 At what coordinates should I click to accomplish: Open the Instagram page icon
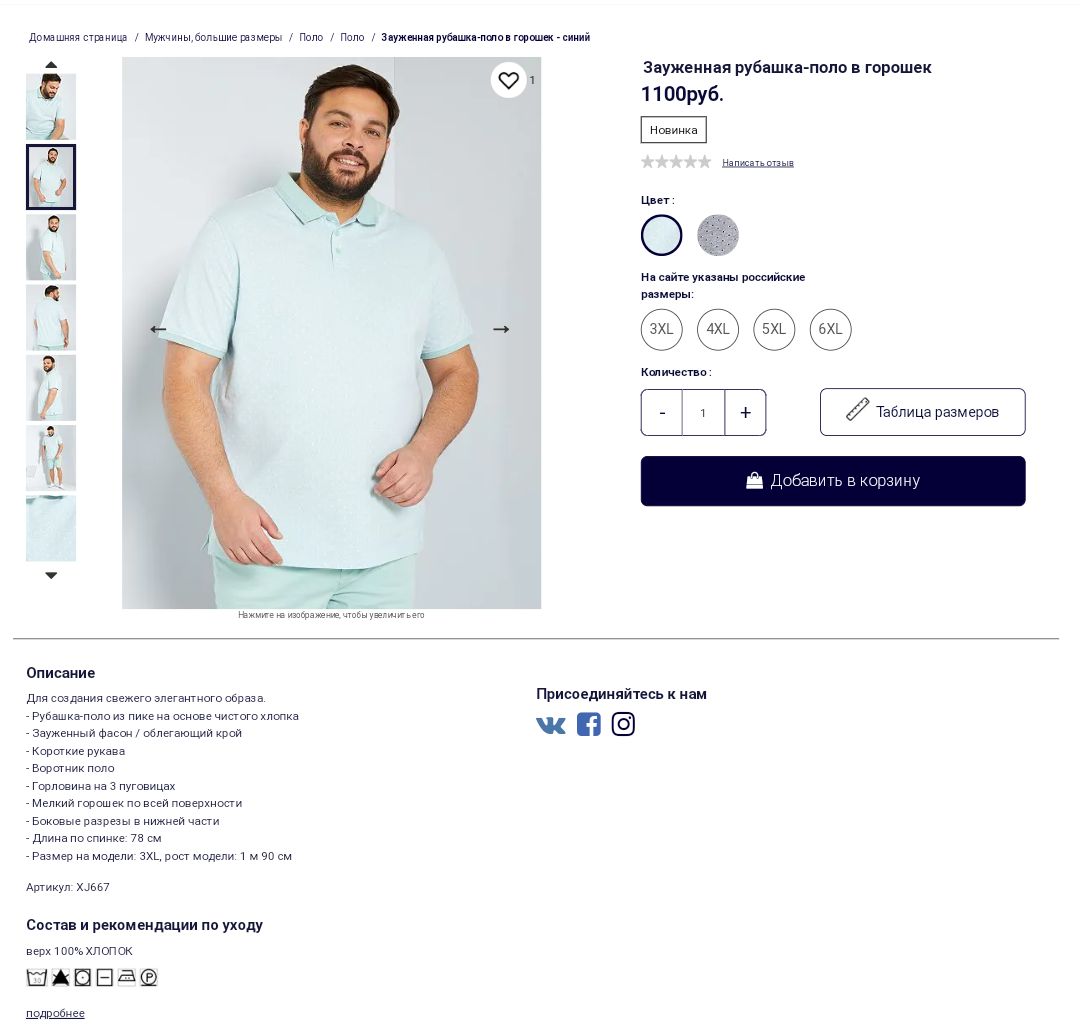click(623, 725)
